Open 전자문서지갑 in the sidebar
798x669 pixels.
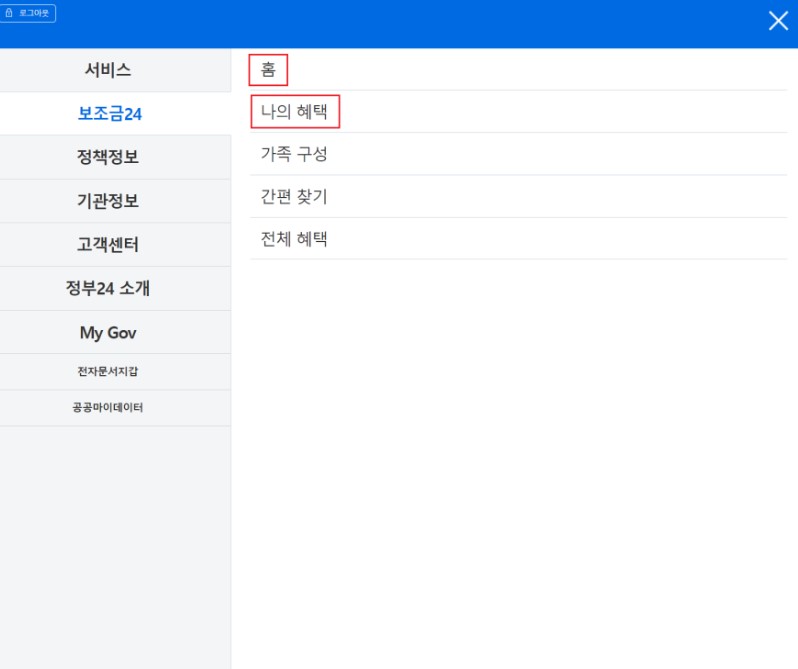tap(116, 372)
